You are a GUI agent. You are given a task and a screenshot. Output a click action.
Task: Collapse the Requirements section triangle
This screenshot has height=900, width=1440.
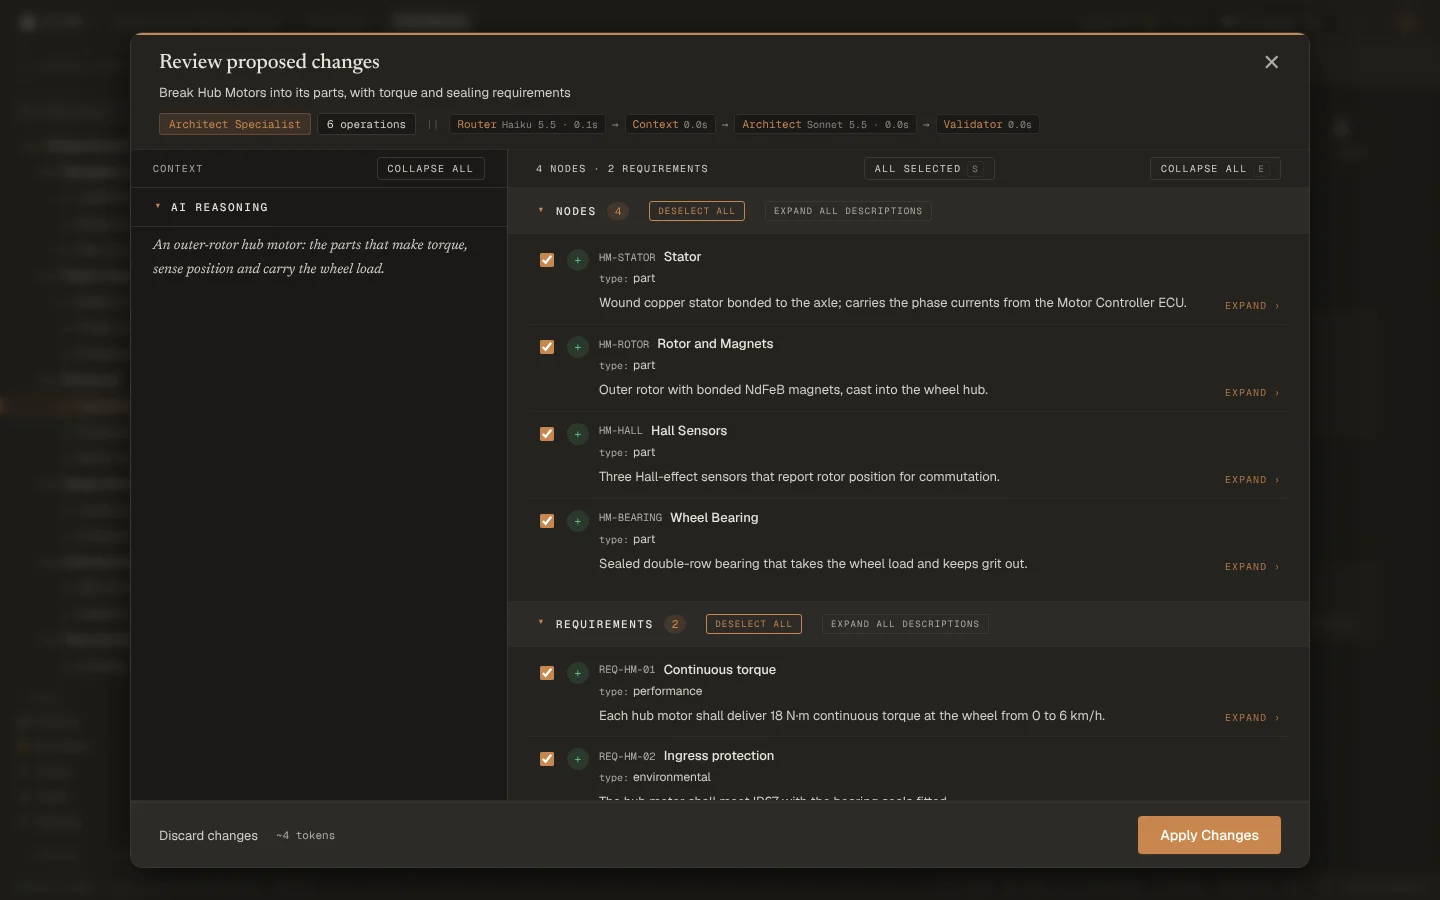(x=541, y=623)
